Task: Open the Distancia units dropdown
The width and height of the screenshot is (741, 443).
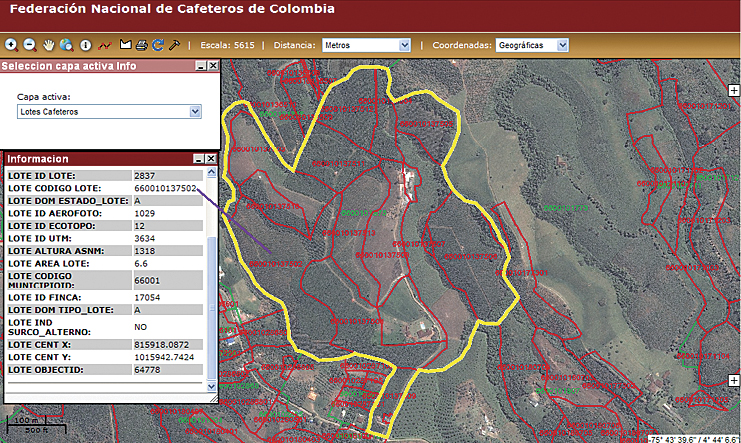Action: click(366, 45)
